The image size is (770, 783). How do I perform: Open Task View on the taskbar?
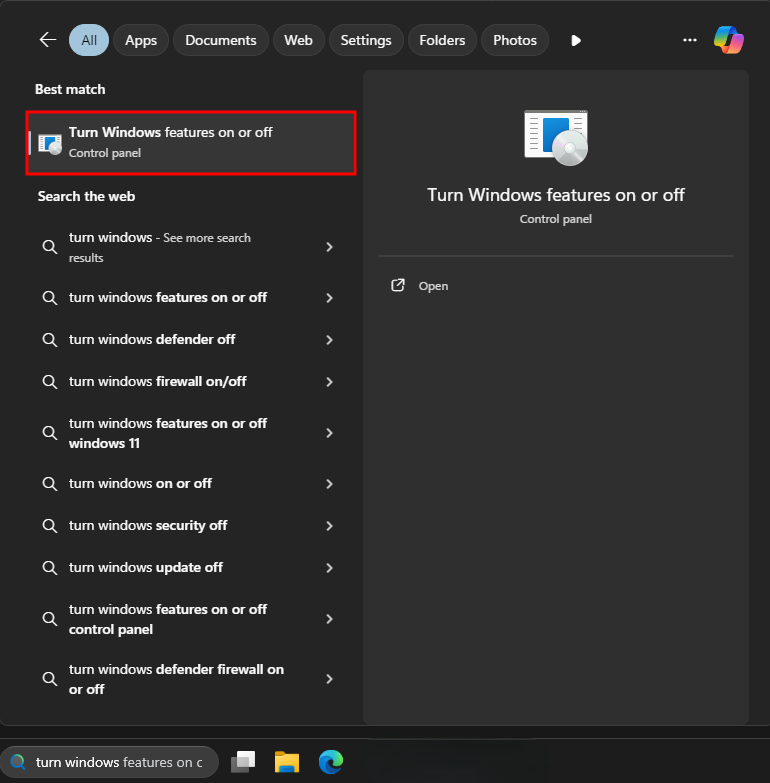[x=243, y=762]
